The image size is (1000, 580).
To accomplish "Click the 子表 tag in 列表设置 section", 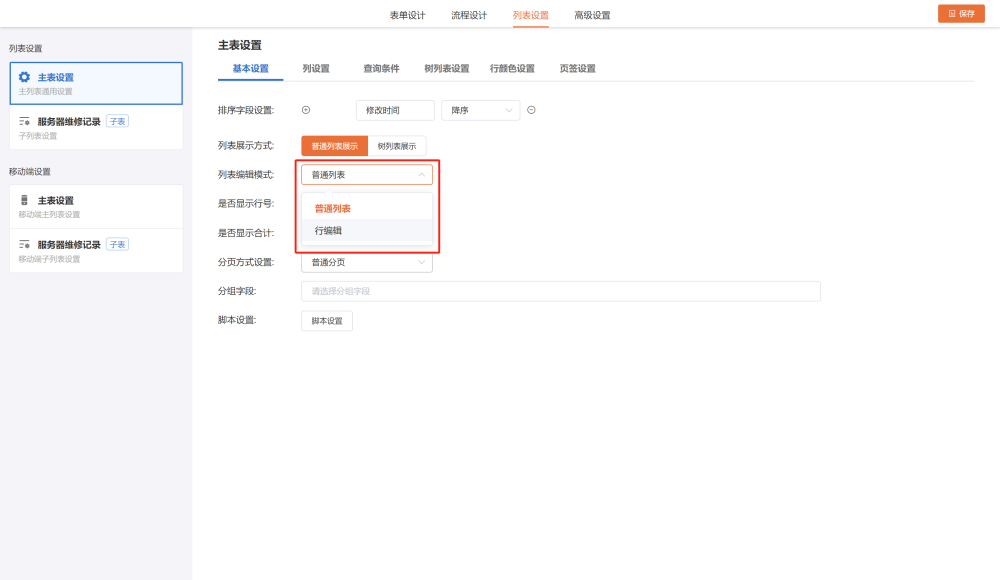I will pos(117,122).
